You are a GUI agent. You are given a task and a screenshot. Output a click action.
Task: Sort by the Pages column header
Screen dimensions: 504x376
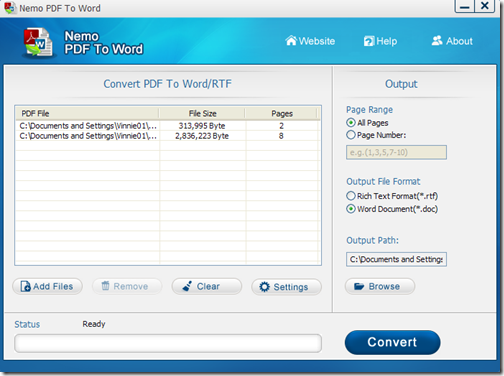(282, 114)
